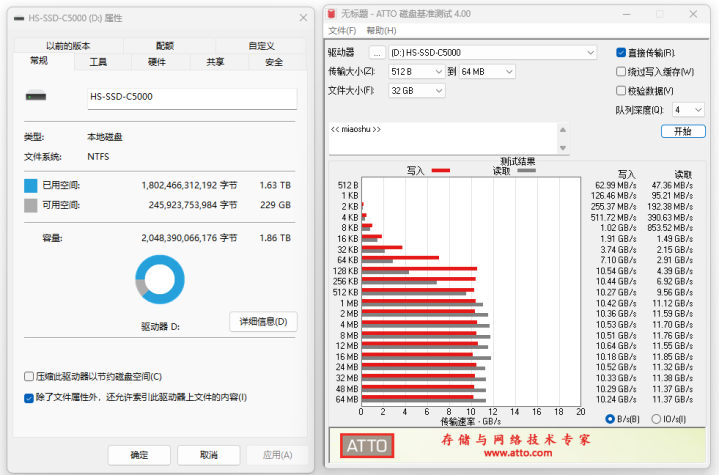Toggle allow content indexing checkbox

click(x=29, y=398)
